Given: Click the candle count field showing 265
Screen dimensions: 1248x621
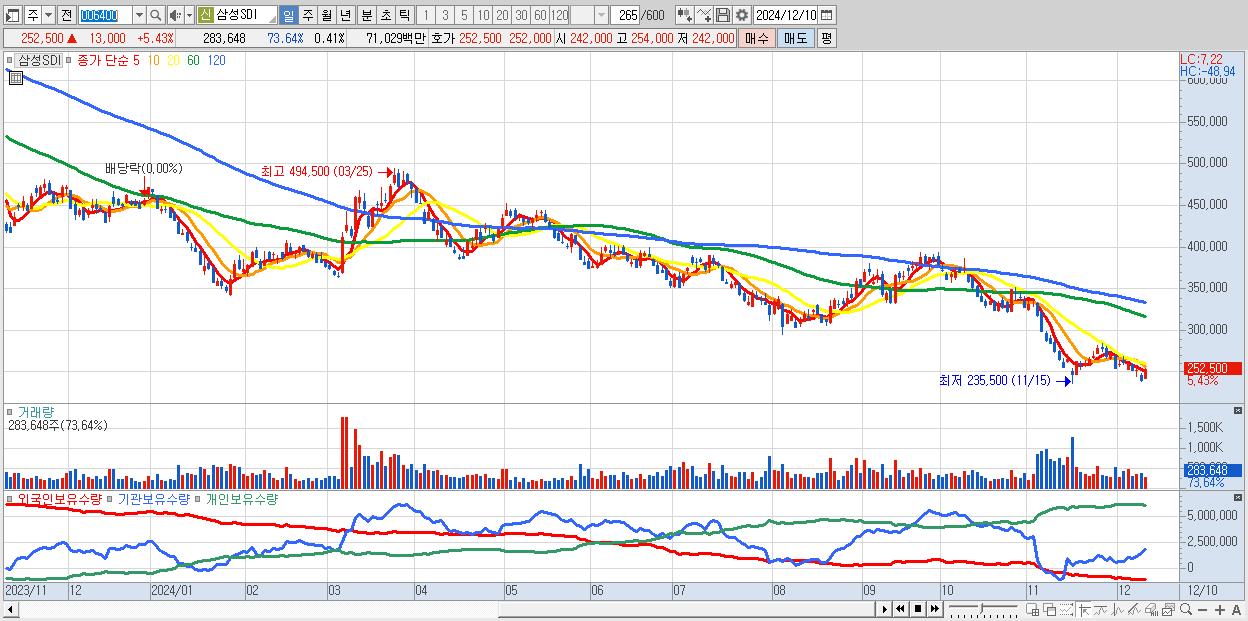Looking at the screenshot, I should click(626, 15).
